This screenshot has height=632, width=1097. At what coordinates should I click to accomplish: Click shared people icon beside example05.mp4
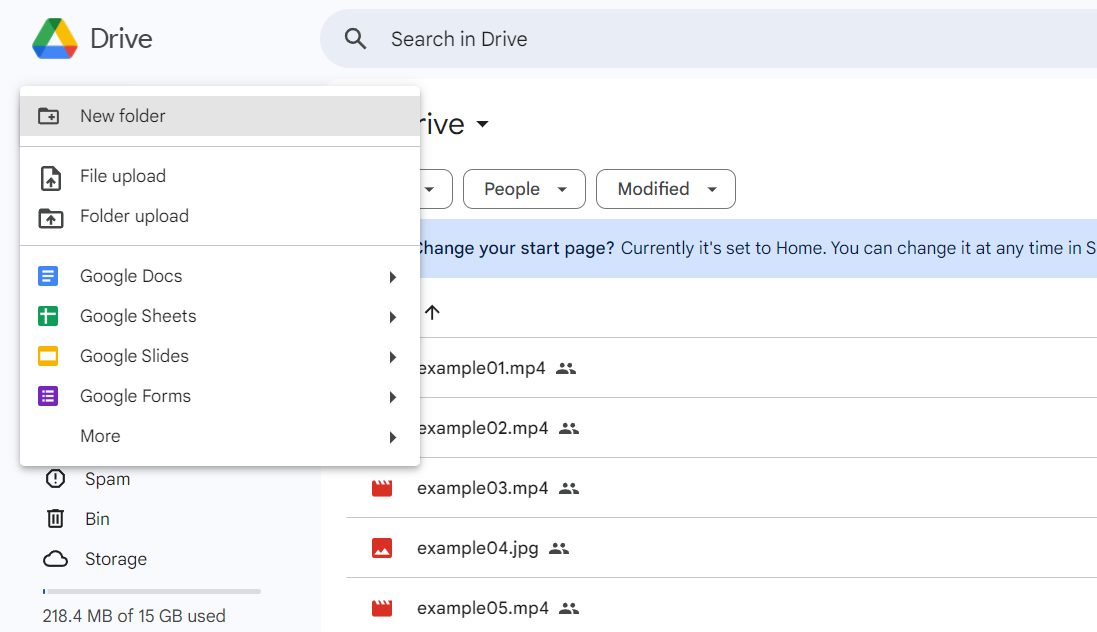569,608
